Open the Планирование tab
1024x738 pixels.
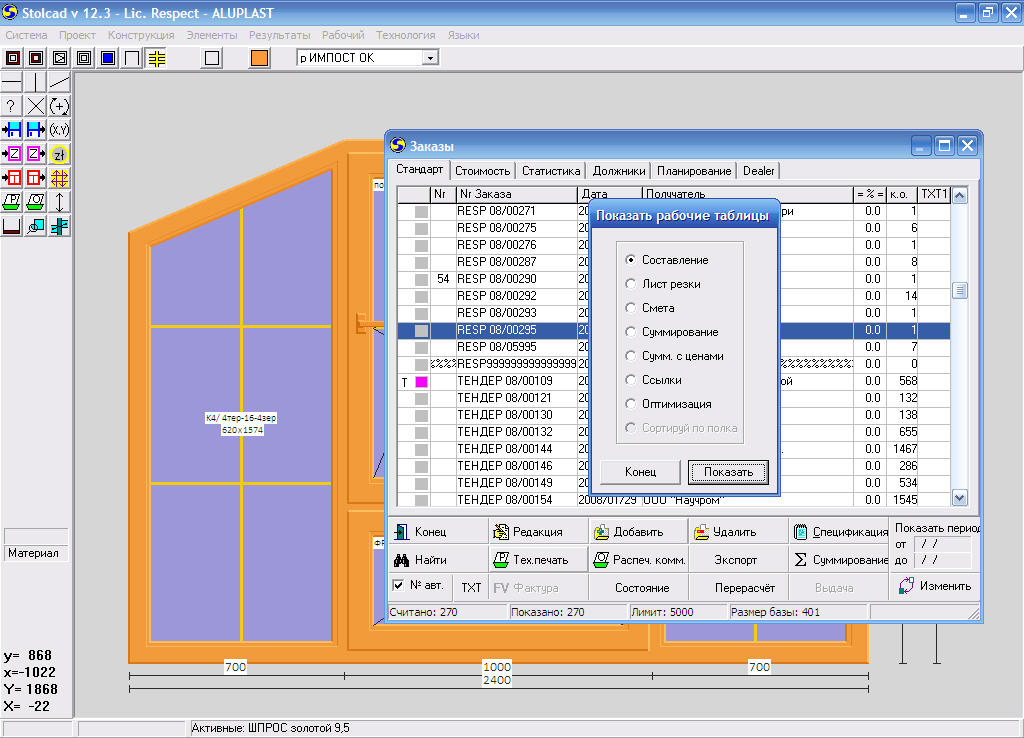pyautogui.click(x=694, y=170)
